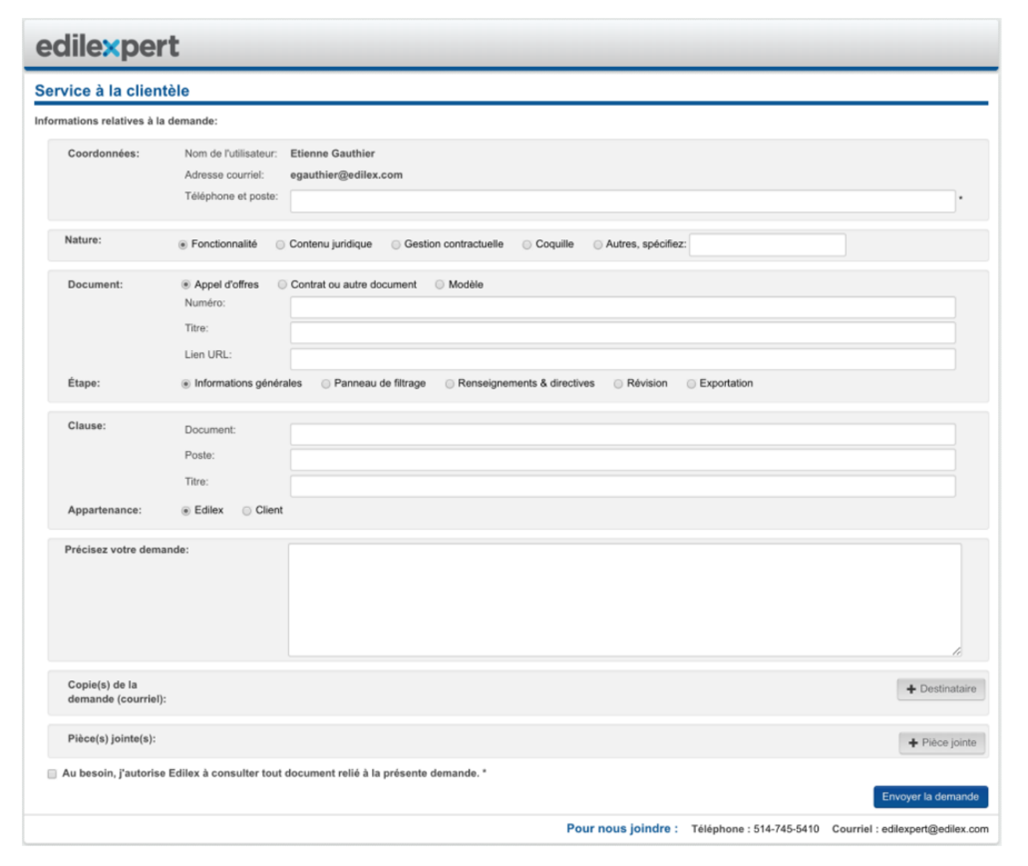1028x866 pixels.
Task: Select the Modèle document type
Action: click(440, 285)
